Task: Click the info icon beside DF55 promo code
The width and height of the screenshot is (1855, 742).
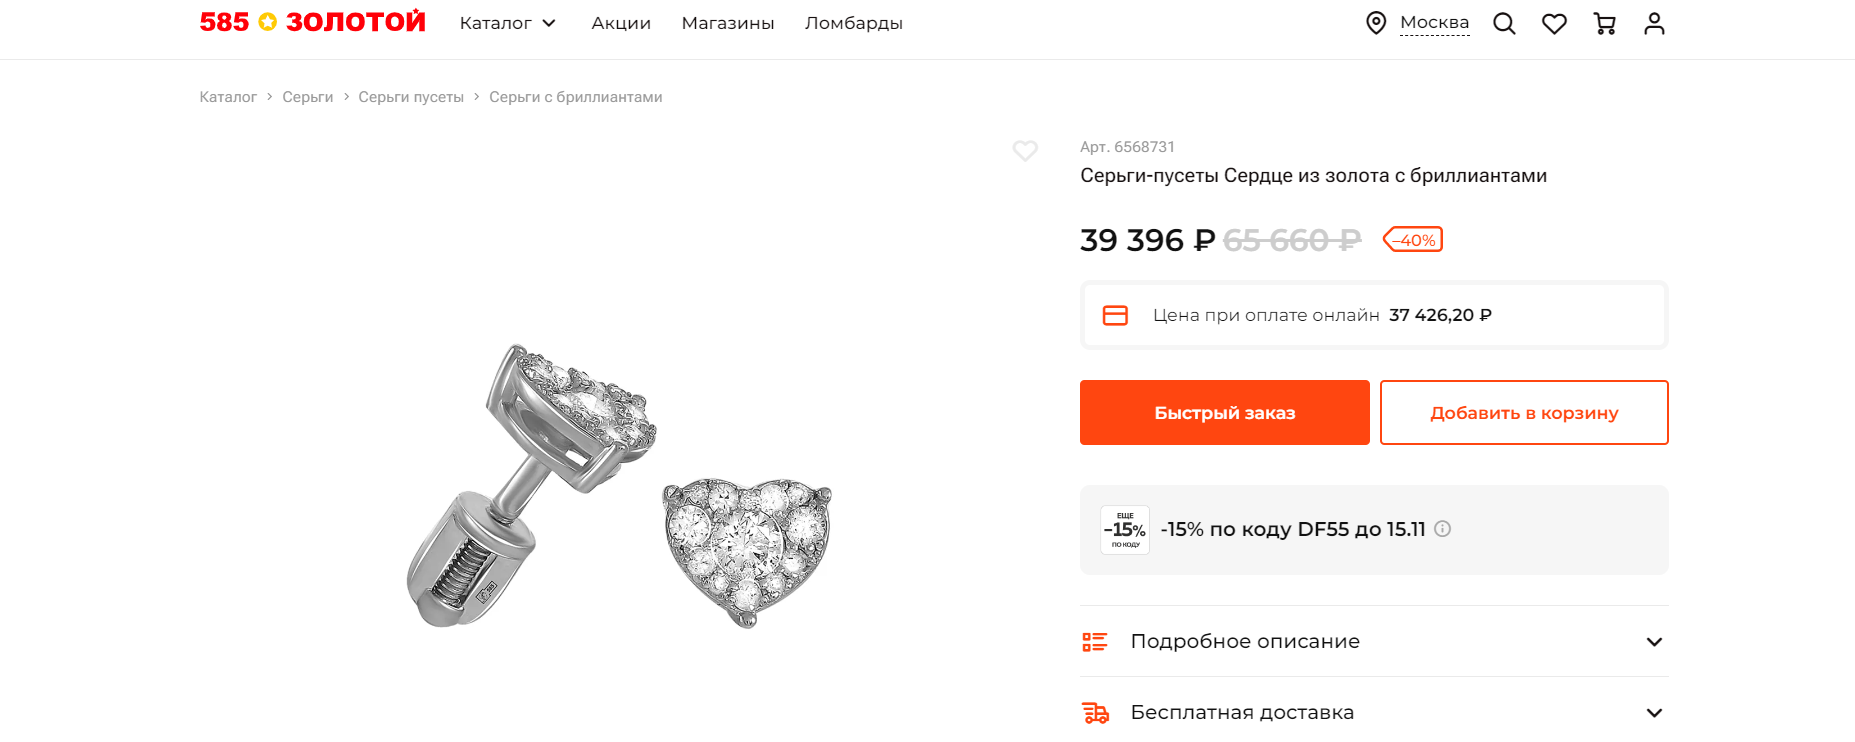Action: 1442,529
